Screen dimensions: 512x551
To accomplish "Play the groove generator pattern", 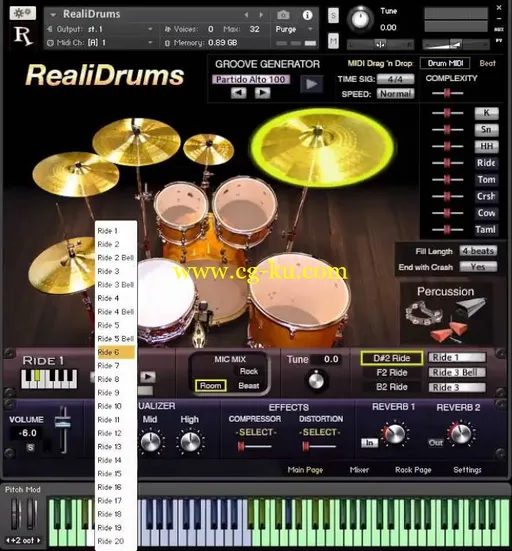I will 311,84.
